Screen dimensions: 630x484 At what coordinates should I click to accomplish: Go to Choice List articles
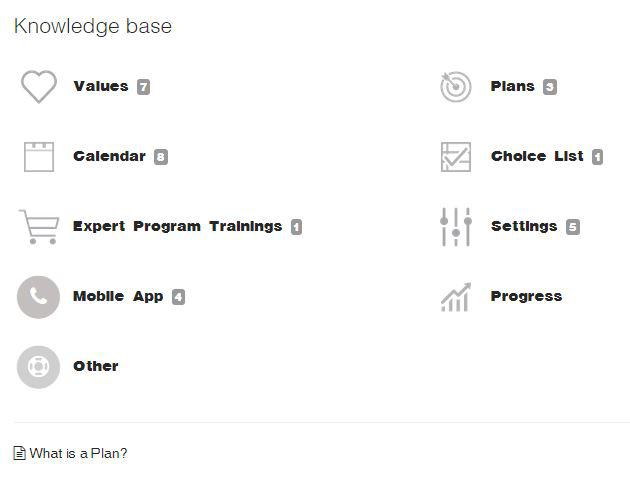(537, 156)
